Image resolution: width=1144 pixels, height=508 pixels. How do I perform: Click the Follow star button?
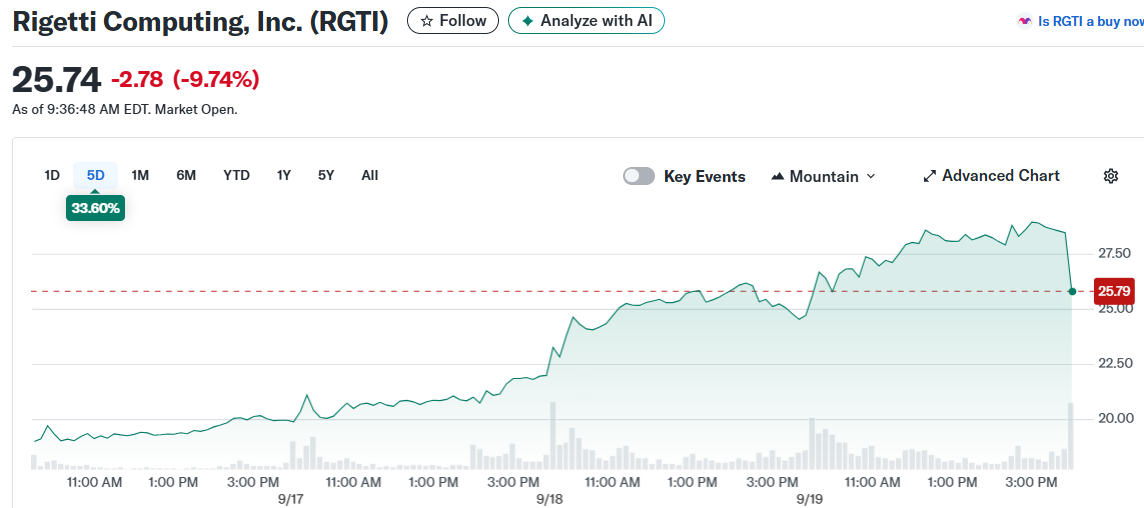(452, 20)
